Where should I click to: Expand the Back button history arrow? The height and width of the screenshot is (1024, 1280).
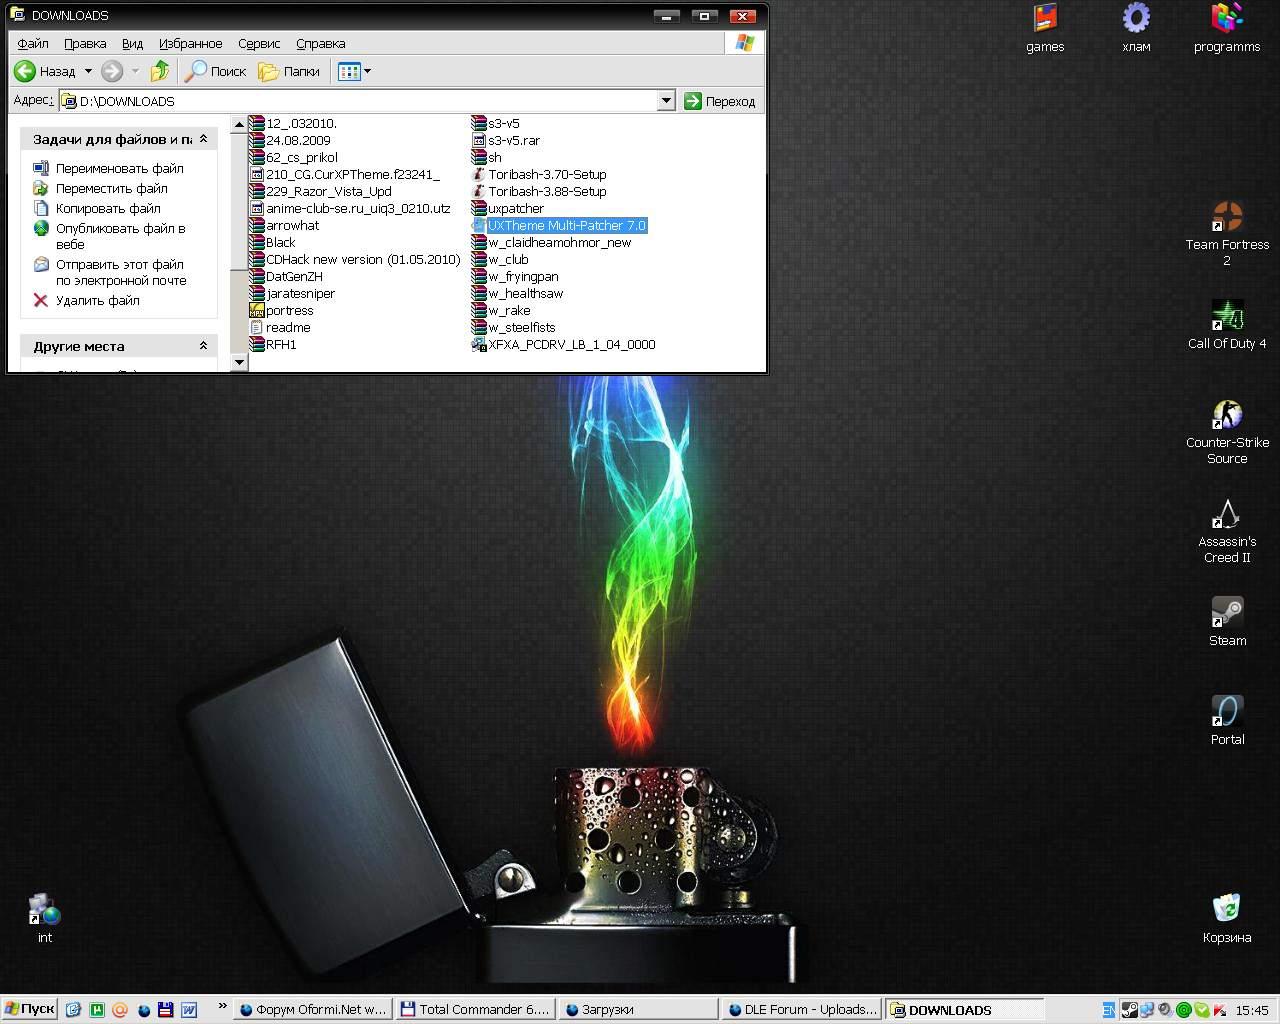[88, 71]
